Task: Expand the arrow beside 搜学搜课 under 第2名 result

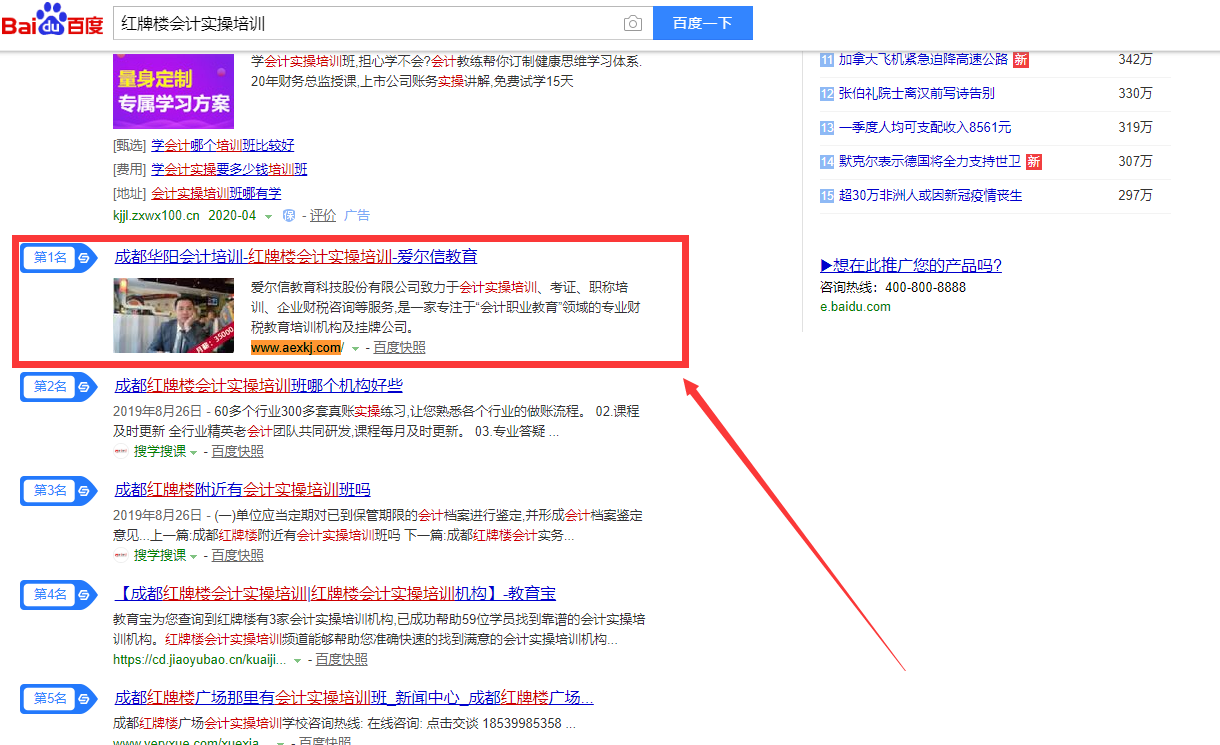Action: 194,453
